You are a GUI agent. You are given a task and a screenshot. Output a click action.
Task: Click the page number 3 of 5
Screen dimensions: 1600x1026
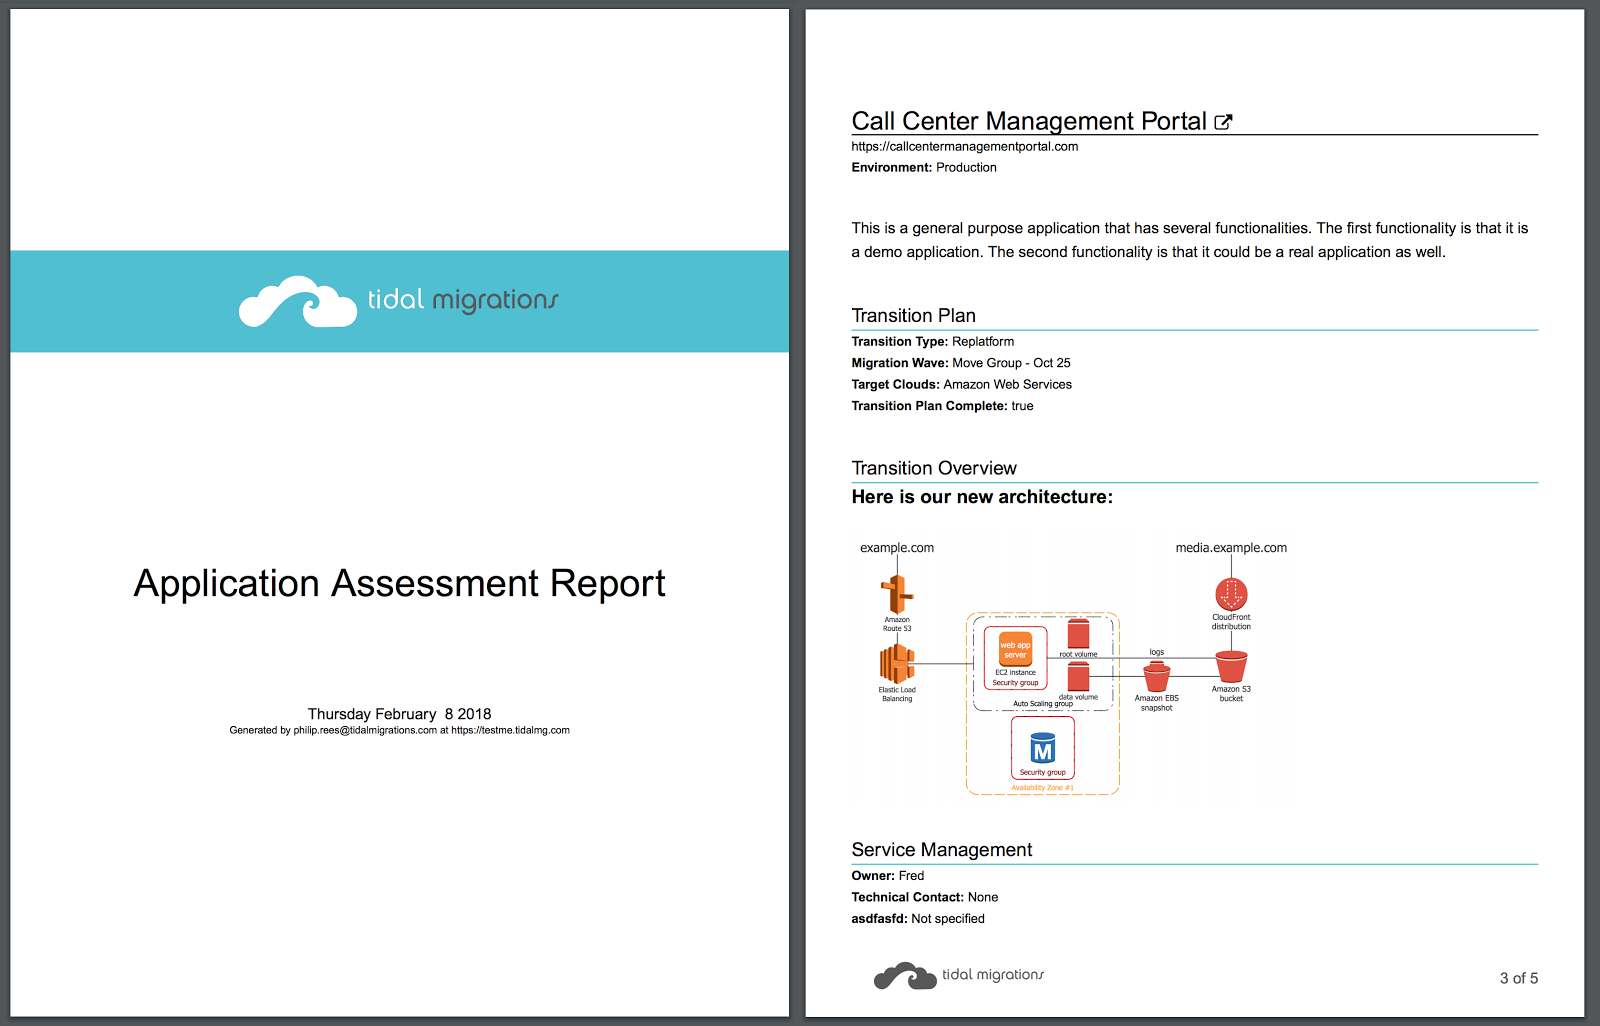point(1519,978)
